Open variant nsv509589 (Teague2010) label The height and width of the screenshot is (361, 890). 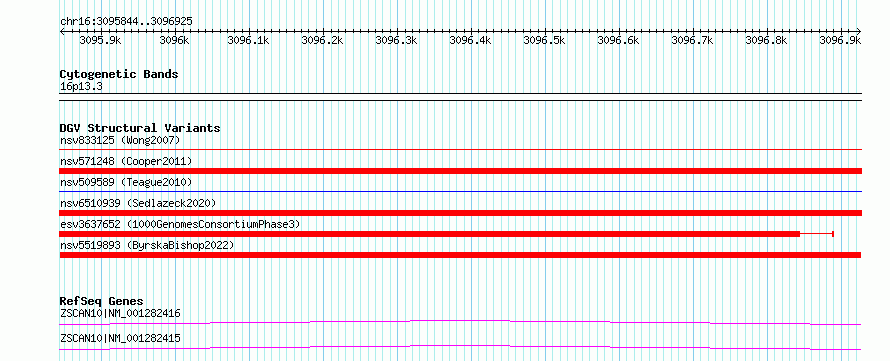point(126,182)
